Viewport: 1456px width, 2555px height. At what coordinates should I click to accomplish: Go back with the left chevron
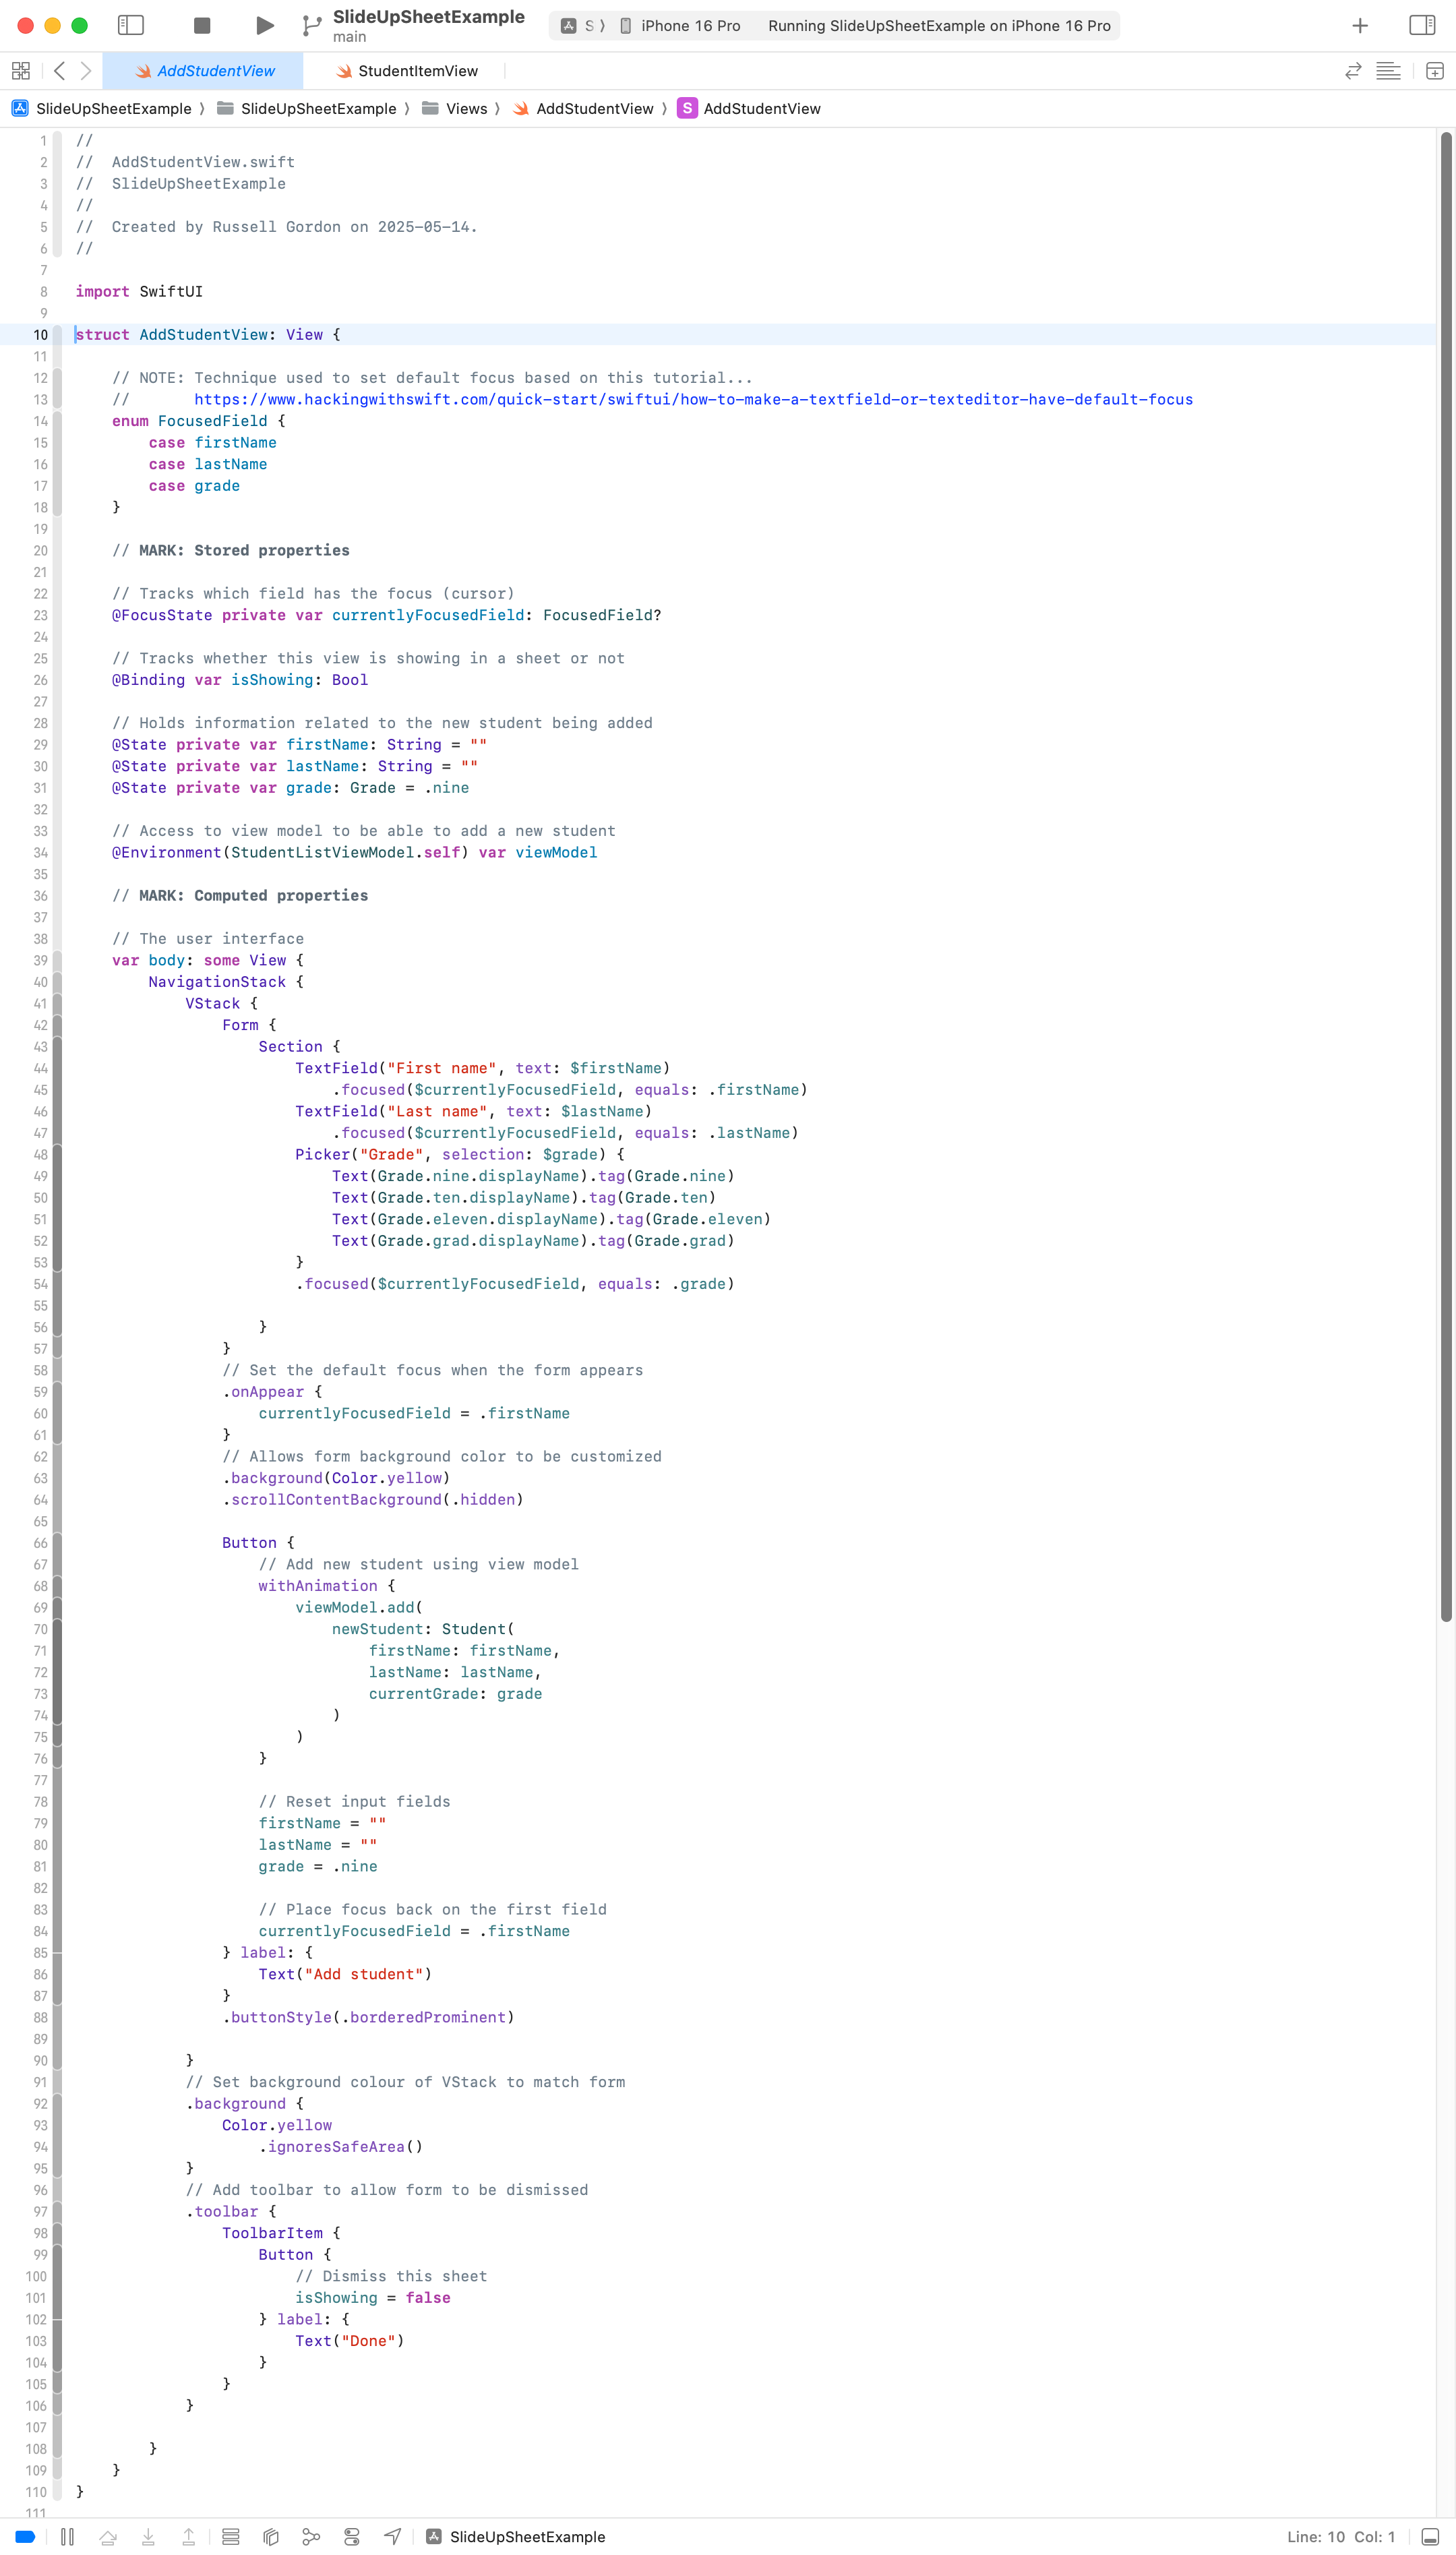60,71
